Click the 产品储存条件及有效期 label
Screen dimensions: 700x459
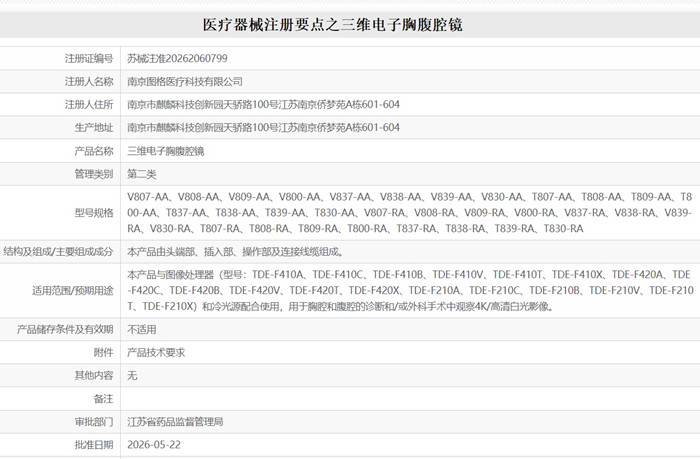point(65,330)
